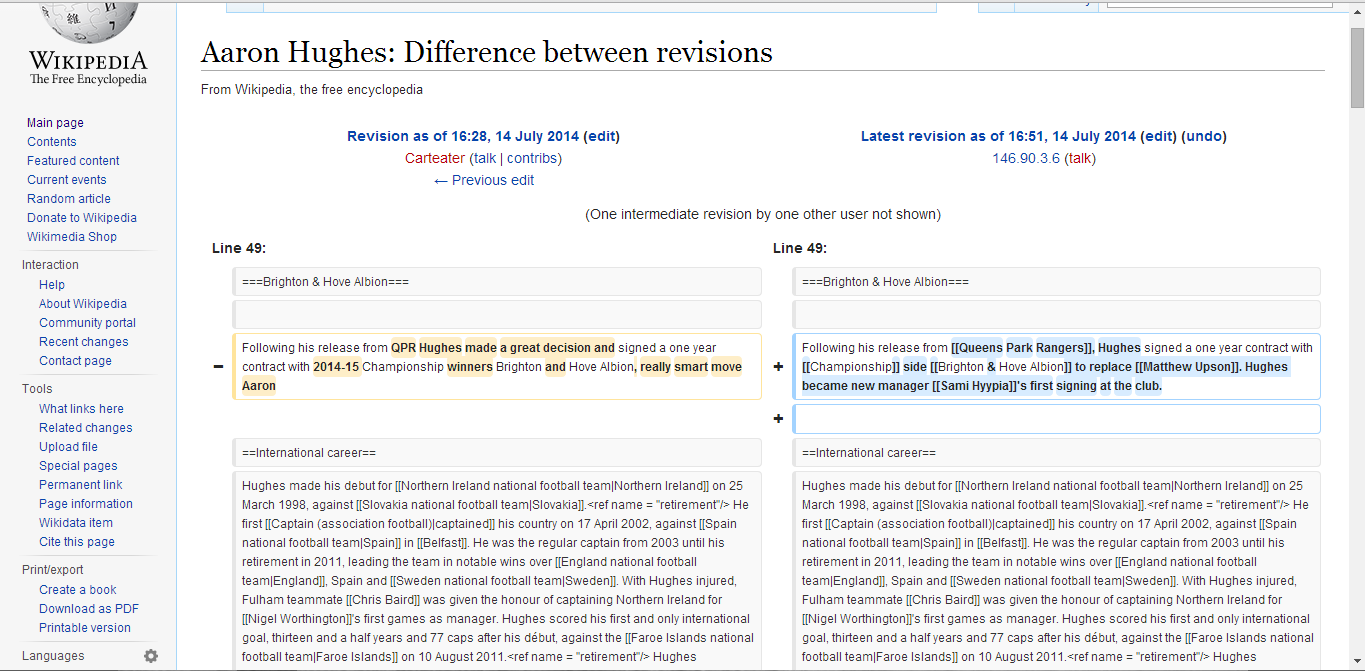Click right '===Brighton & Hove Albion===' diff line
This screenshot has height=671, width=1365.
click(1057, 282)
